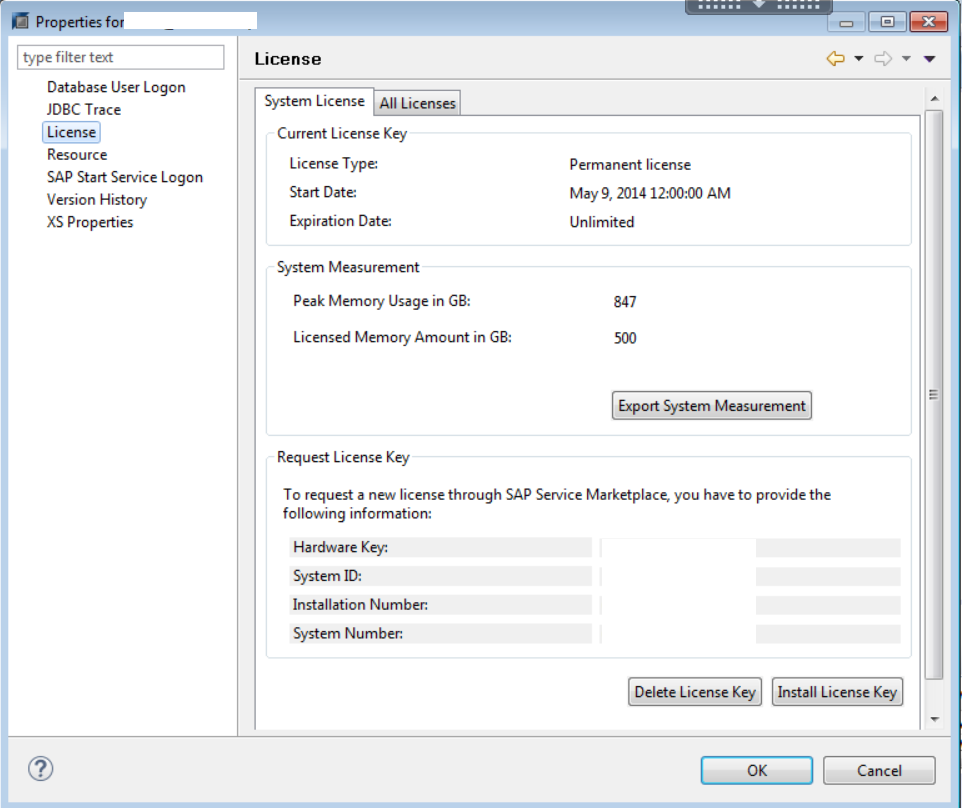
Task: Click the licensed memory value 500
Action: [625, 338]
